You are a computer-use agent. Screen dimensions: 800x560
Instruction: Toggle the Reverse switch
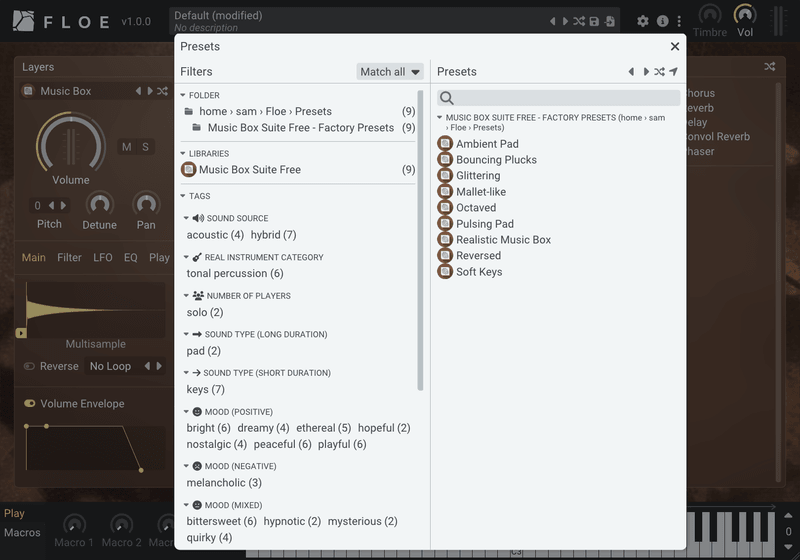coord(29,366)
